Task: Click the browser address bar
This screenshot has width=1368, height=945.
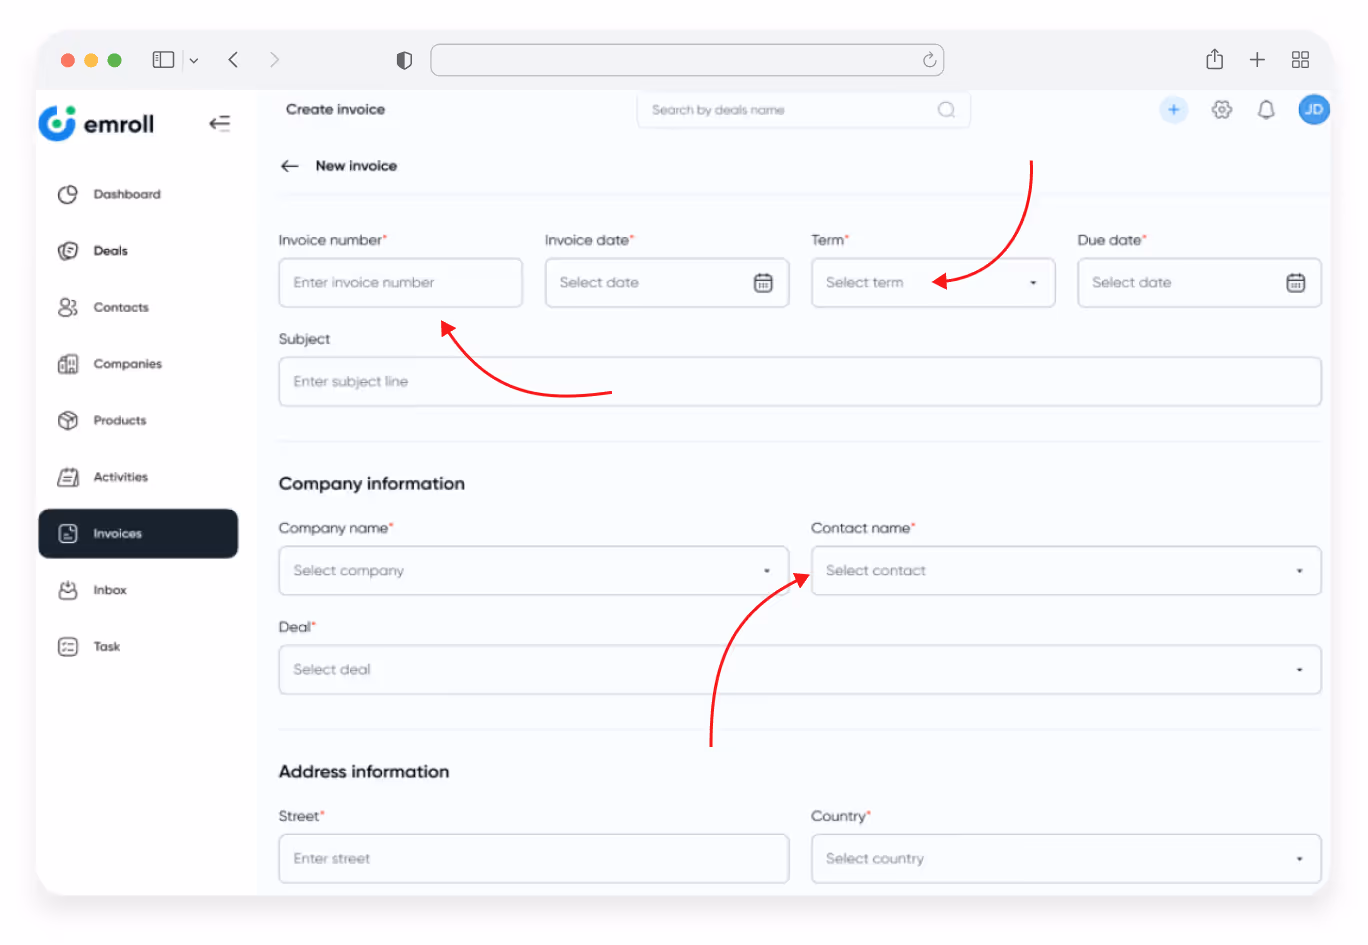Action: click(x=687, y=60)
